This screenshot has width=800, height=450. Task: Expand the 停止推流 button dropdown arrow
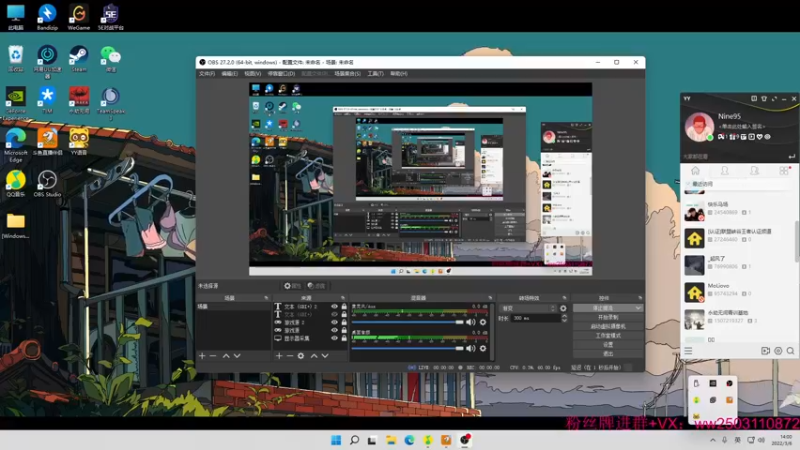tap(638, 308)
